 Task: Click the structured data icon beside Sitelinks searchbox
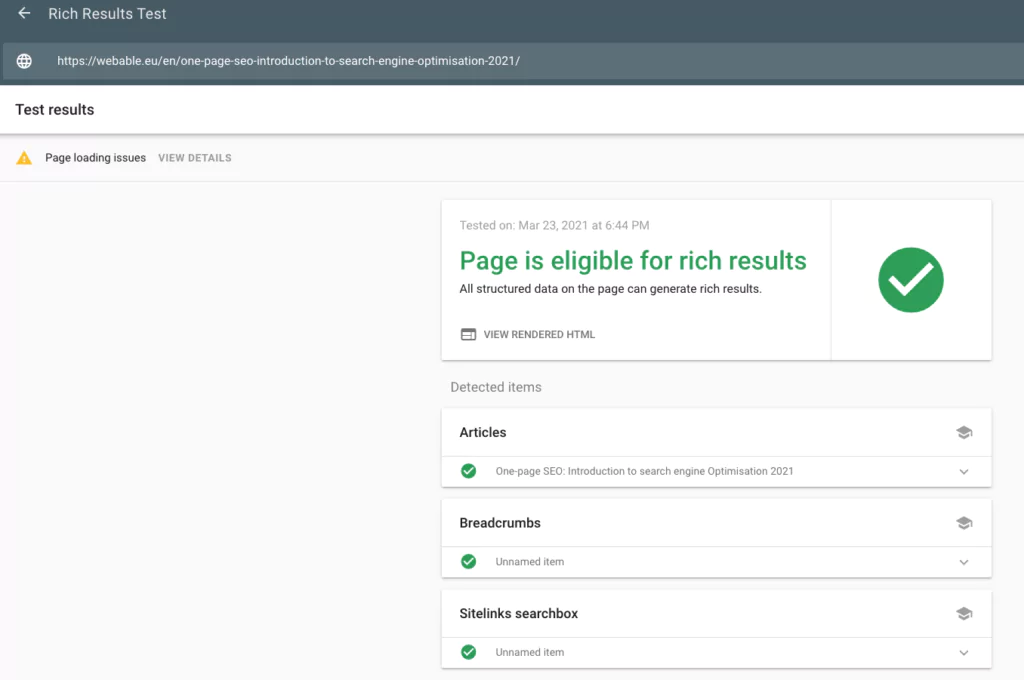pyautogui.click(x=964, y=613)
